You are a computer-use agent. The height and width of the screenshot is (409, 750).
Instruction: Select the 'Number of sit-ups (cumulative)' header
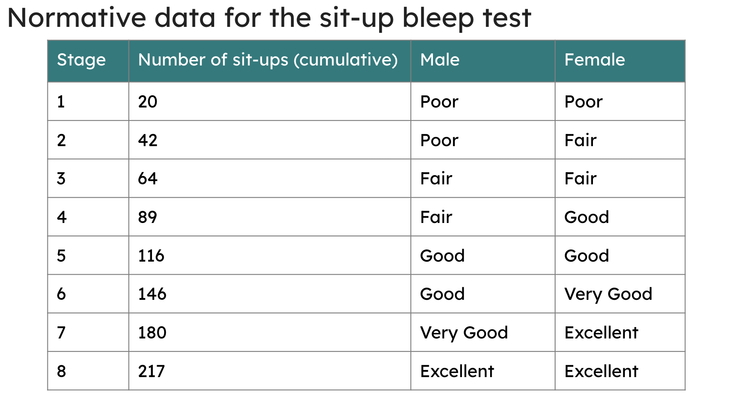click(267, 60)
